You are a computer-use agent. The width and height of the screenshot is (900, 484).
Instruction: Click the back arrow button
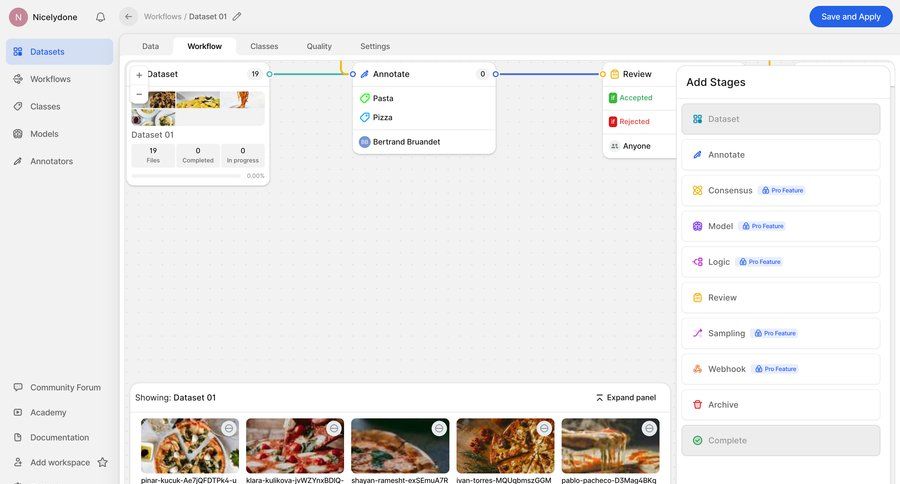[128, 16]
